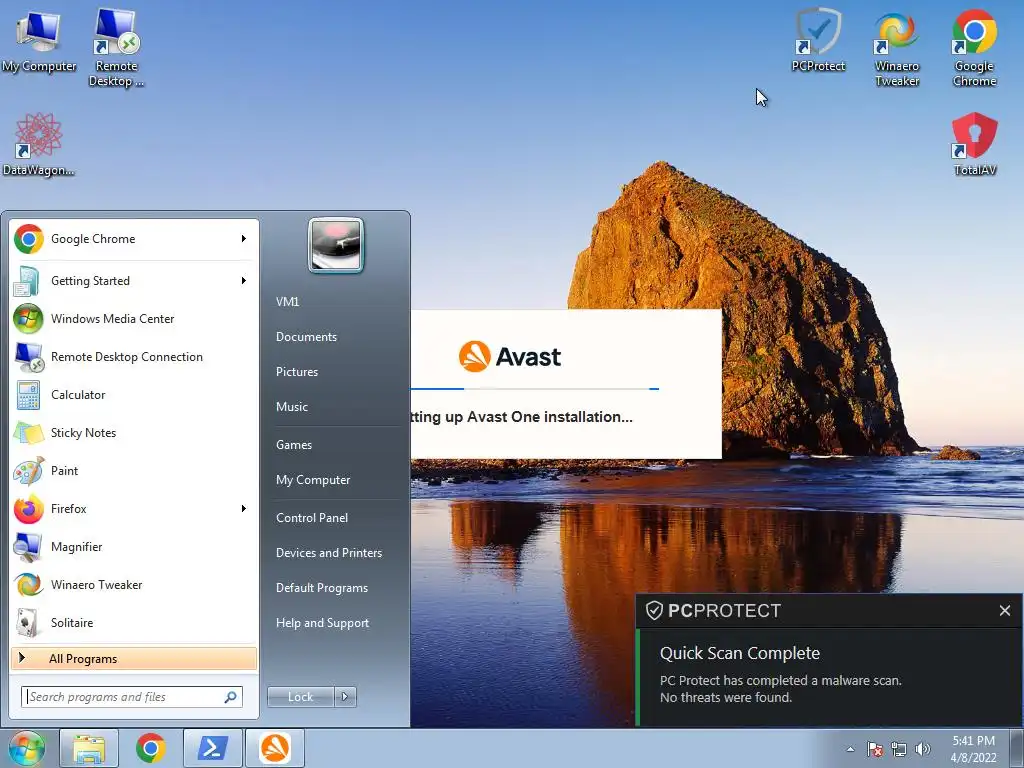This screenshot has width=1024, height=768.
Task: Open the TotalAV desktop shortcut
Action: pyautogui.click(x=974, y=144)
